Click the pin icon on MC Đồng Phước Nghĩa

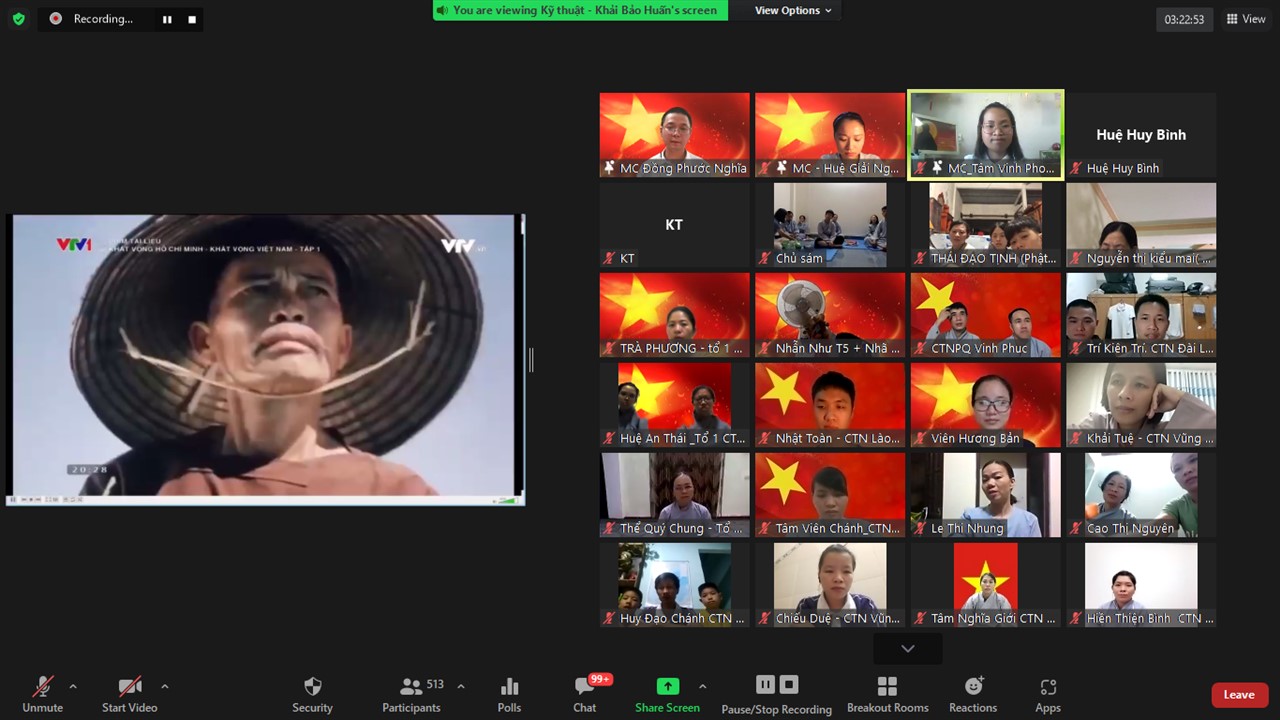[x=610, y=168]
